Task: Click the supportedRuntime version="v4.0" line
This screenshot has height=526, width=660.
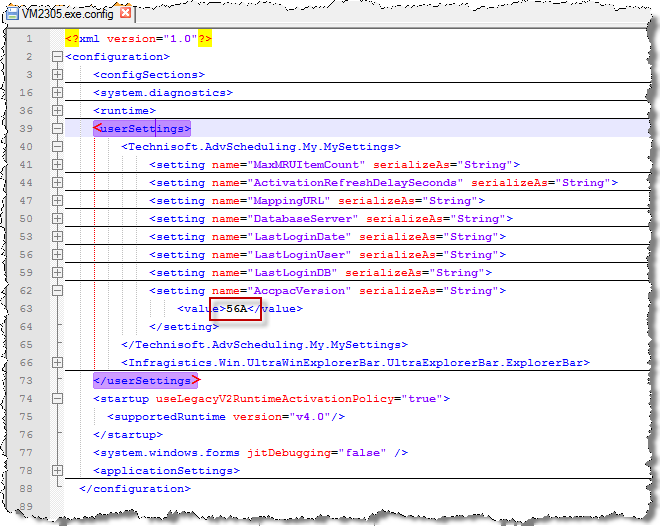Action: (226, 417)
